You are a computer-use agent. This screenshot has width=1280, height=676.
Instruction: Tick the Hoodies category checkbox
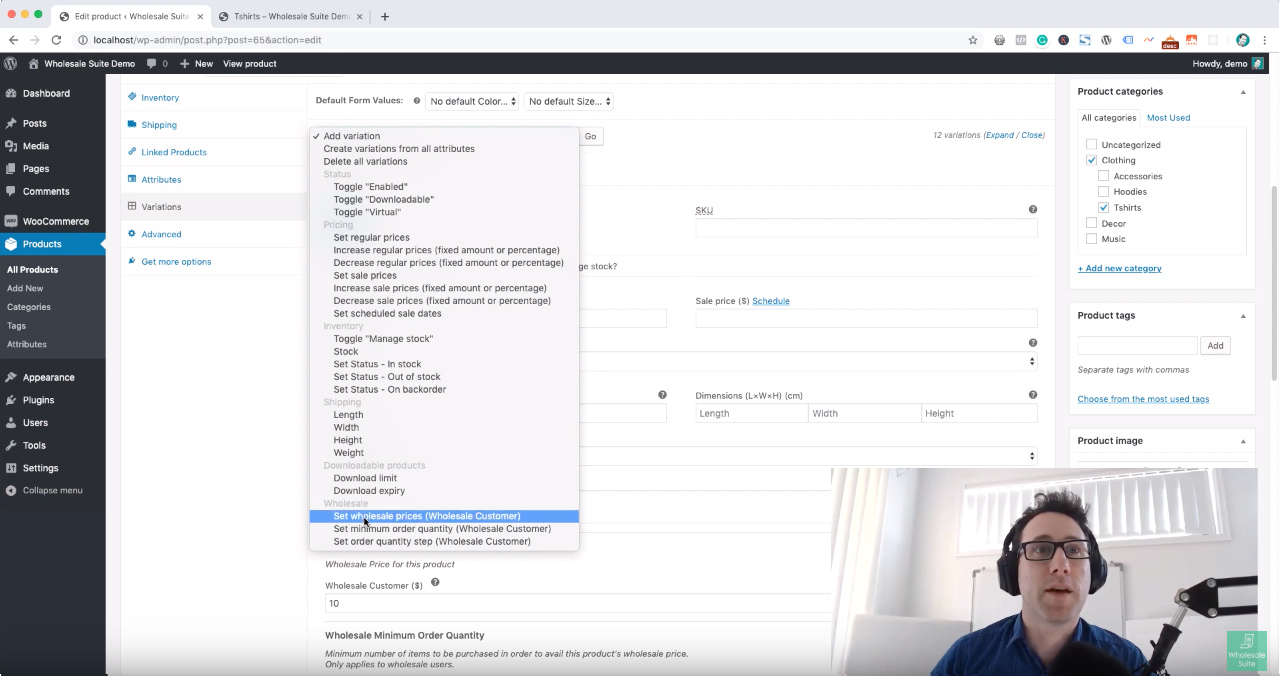pos(1103,192)
